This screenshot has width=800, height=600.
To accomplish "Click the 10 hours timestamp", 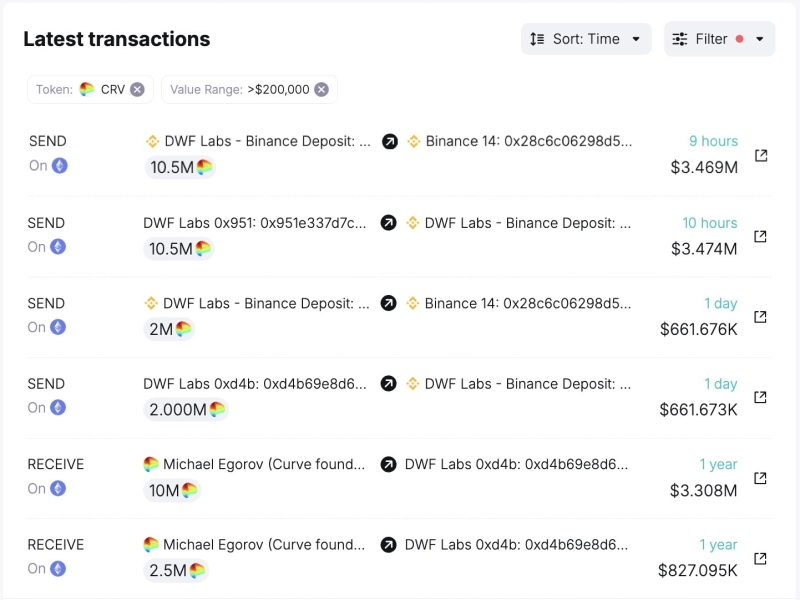I will click(709, 223).
